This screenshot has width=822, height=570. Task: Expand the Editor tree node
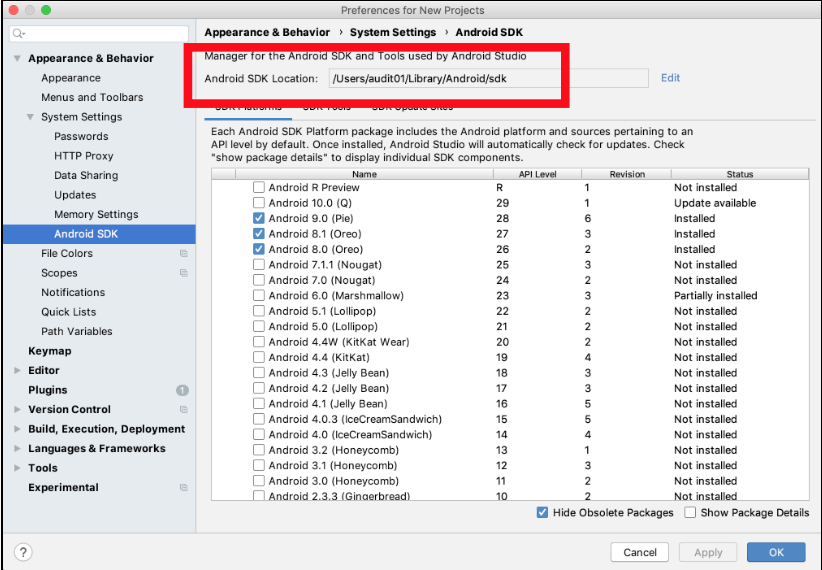[x=17, y=370]
